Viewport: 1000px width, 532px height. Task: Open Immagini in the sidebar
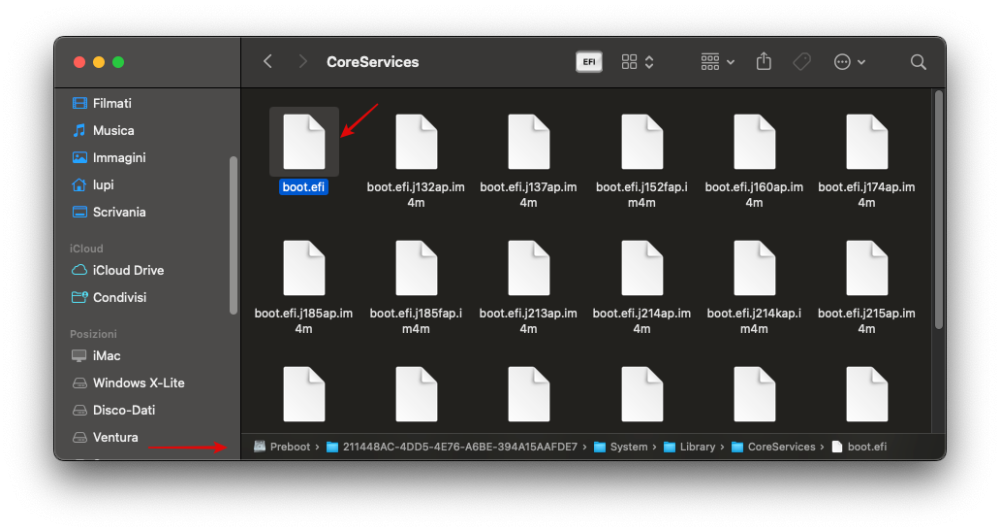pyautogui.click(x=109, y=158)
